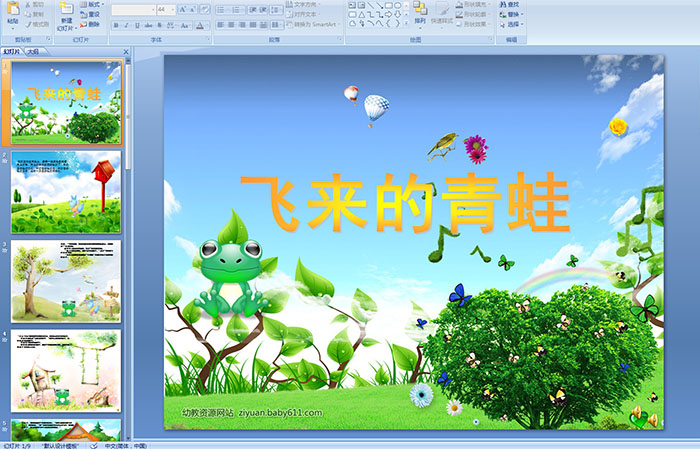Switch to the Slides (幻灯片) tab

pyautogui.click(x=12, y=52)
